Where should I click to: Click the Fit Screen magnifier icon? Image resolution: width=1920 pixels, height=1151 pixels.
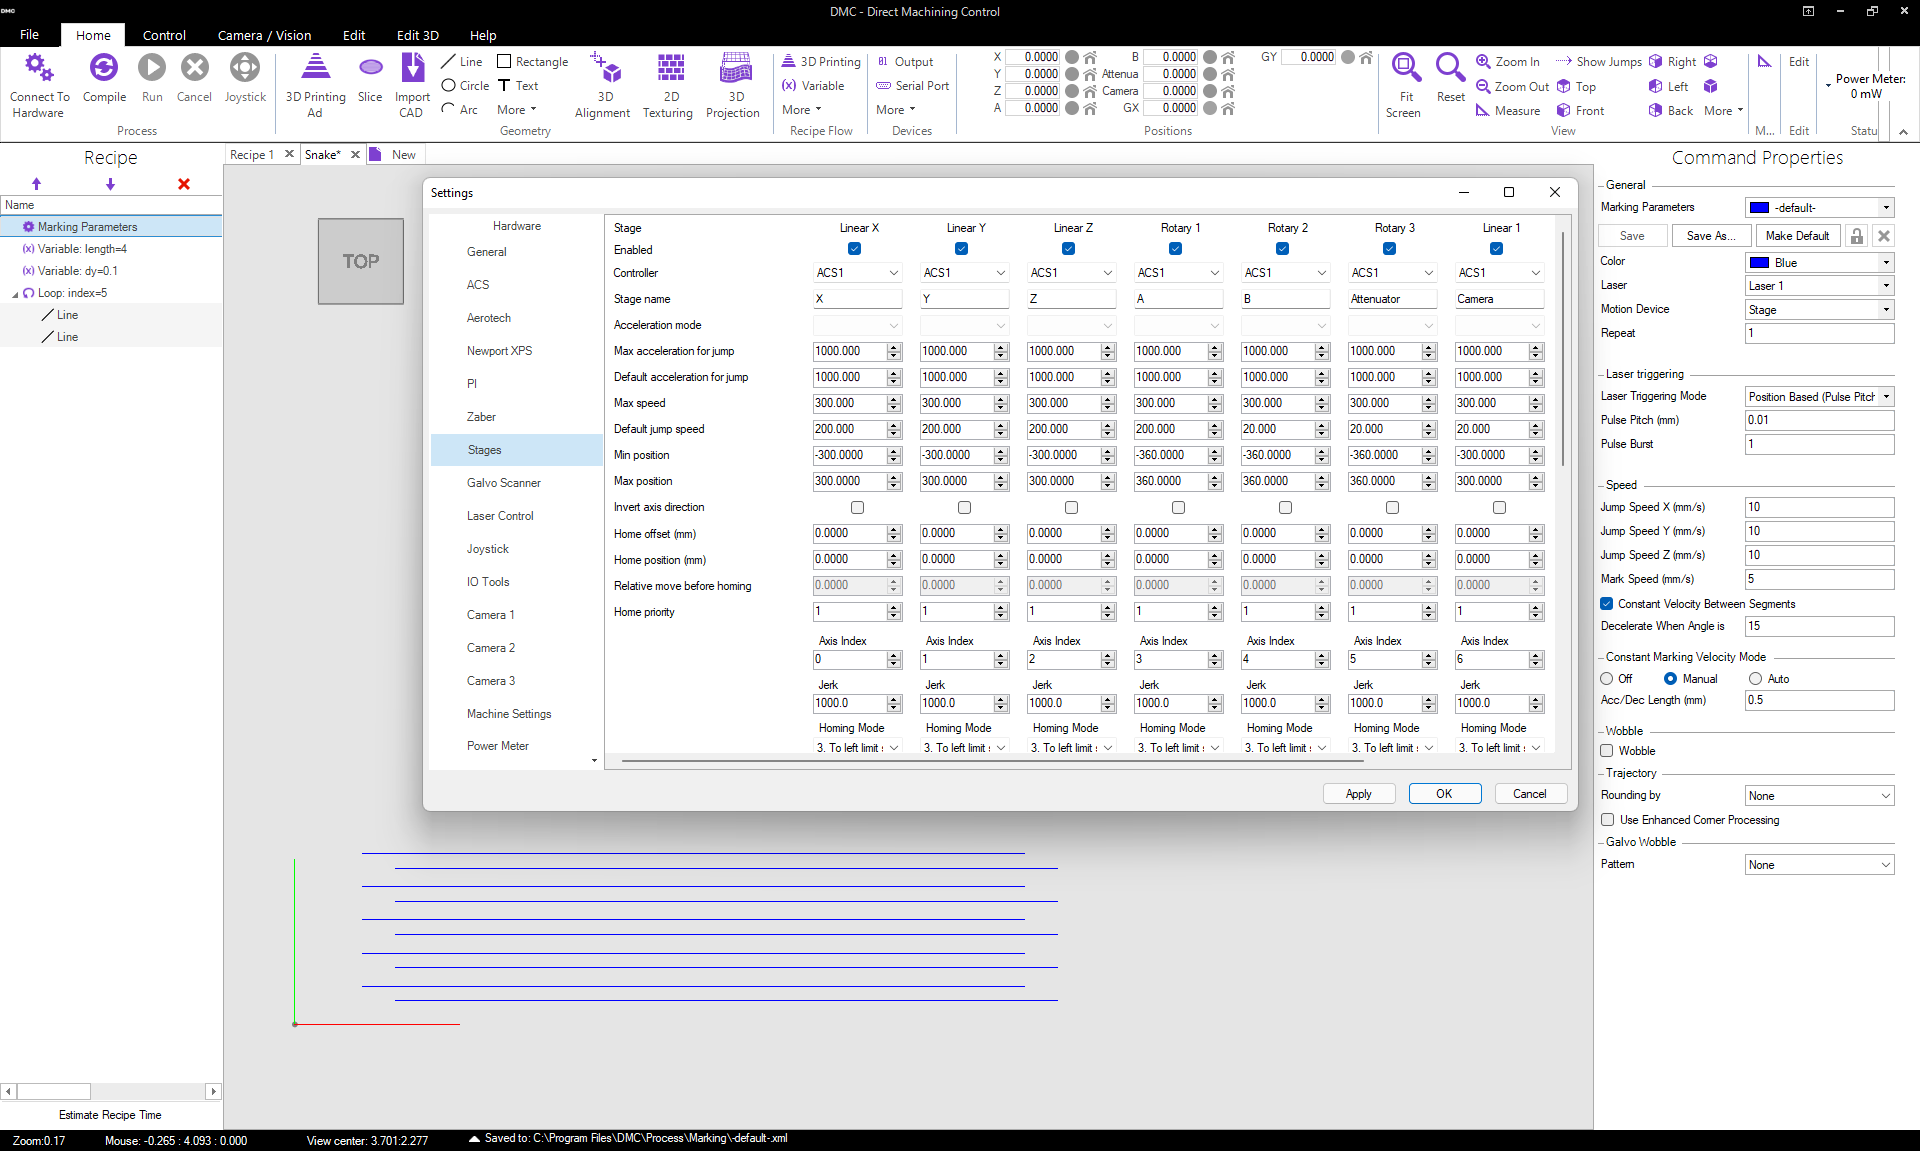[x=1405, y=68]
